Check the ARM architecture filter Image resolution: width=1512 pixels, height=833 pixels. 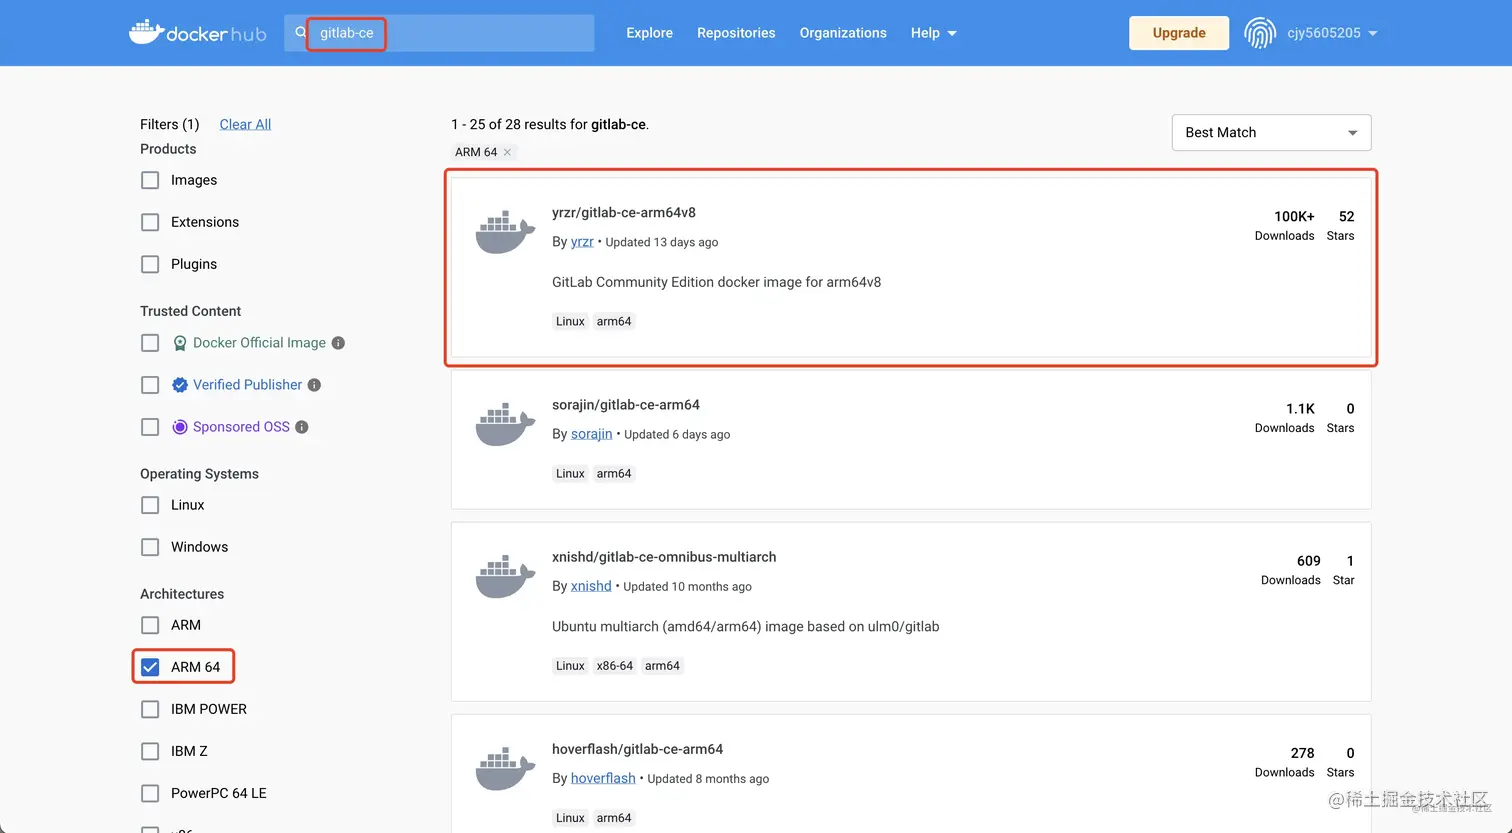pos(150,625)
